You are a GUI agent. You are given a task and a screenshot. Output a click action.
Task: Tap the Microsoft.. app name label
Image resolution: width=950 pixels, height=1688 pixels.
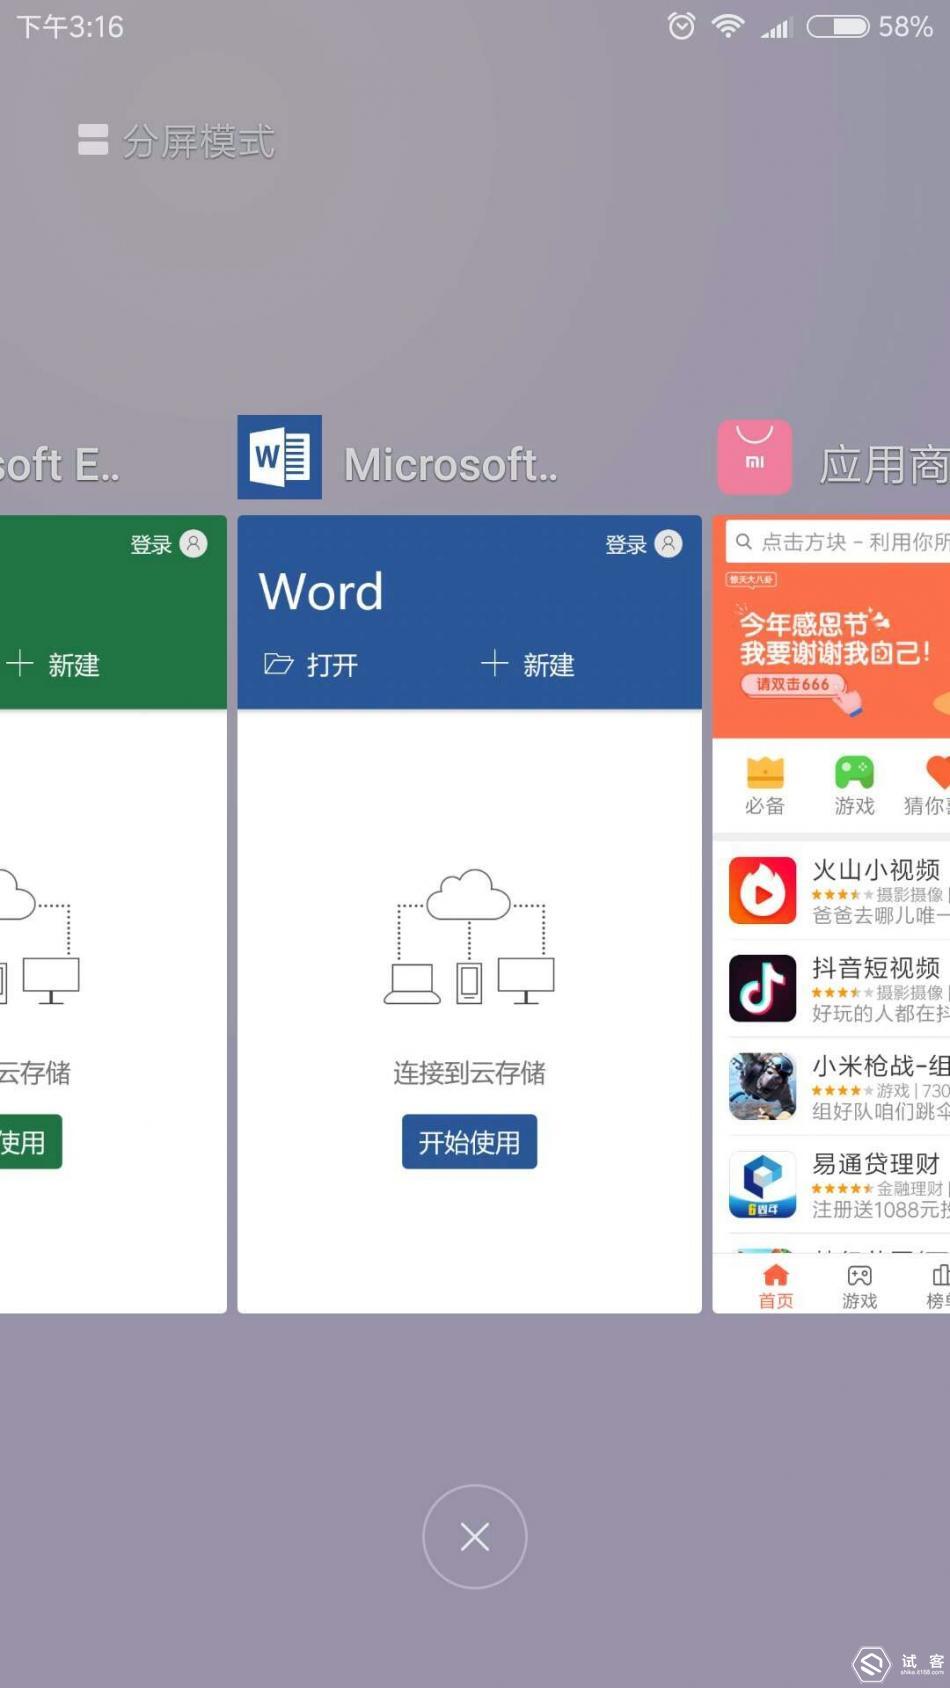coord(451,464)
